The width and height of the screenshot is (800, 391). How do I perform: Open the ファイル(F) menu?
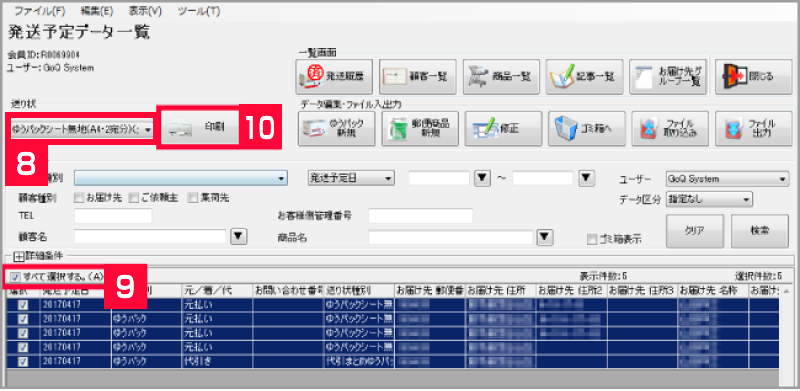click(x=39, y=11)
